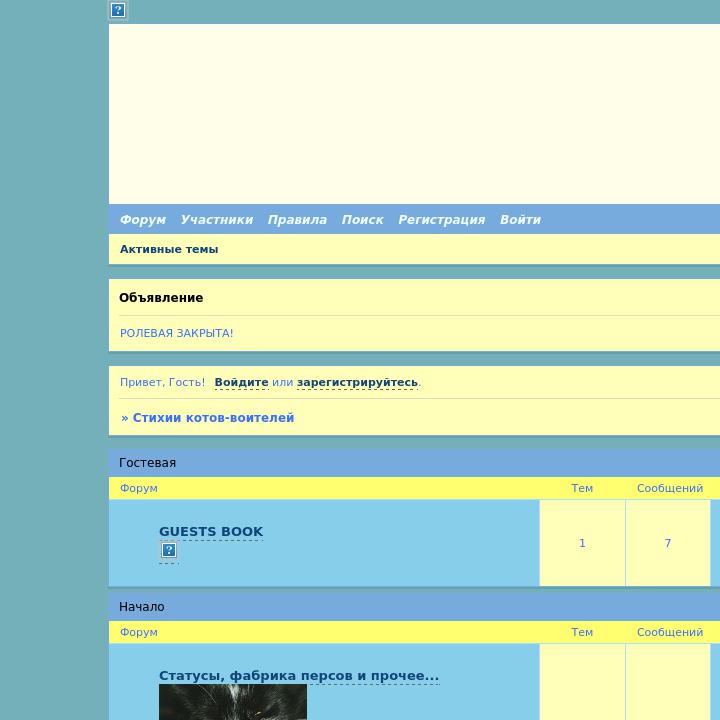Follow the зарегистрируйтесь link in the greeting

[x=357, y=382]
